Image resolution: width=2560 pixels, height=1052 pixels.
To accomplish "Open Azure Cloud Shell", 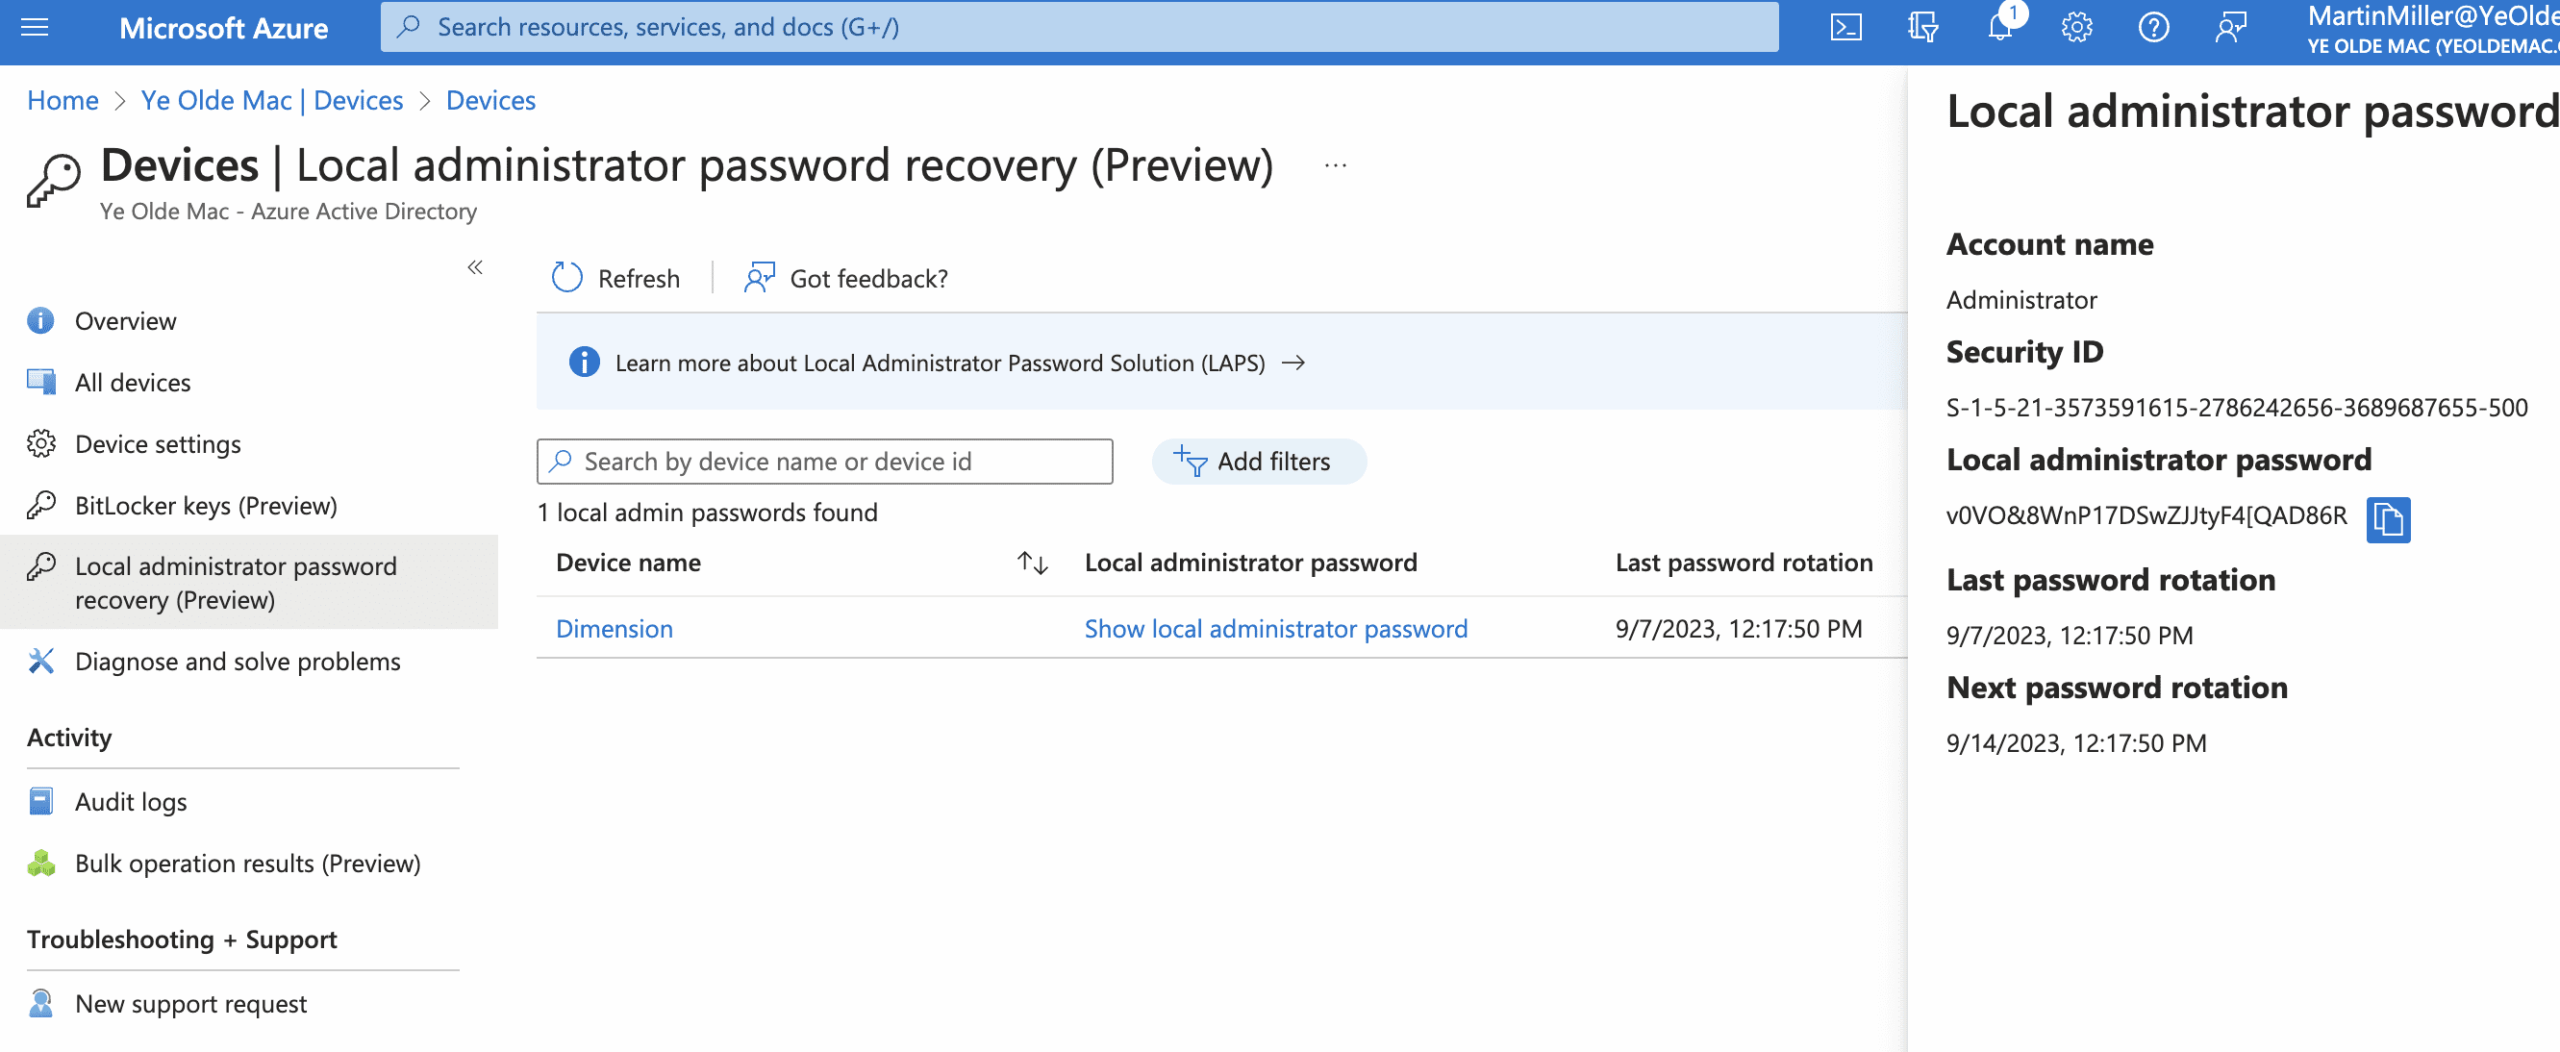I will coord(1847,27).
